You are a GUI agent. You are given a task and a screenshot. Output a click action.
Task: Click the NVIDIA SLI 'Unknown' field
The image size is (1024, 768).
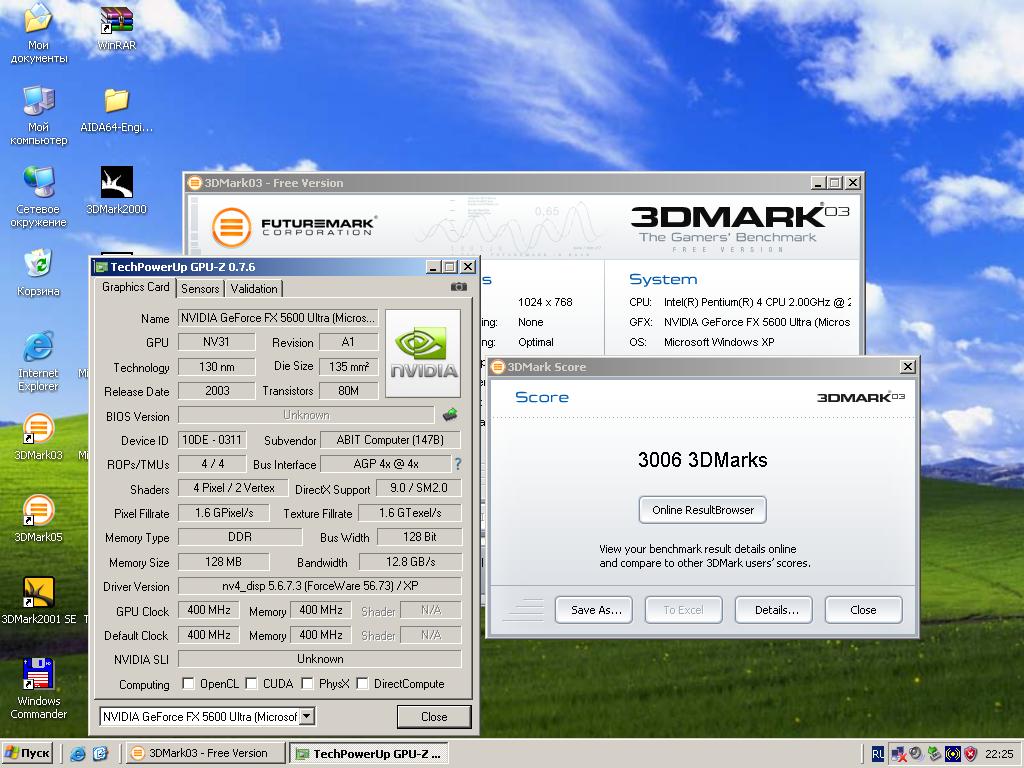320,659
